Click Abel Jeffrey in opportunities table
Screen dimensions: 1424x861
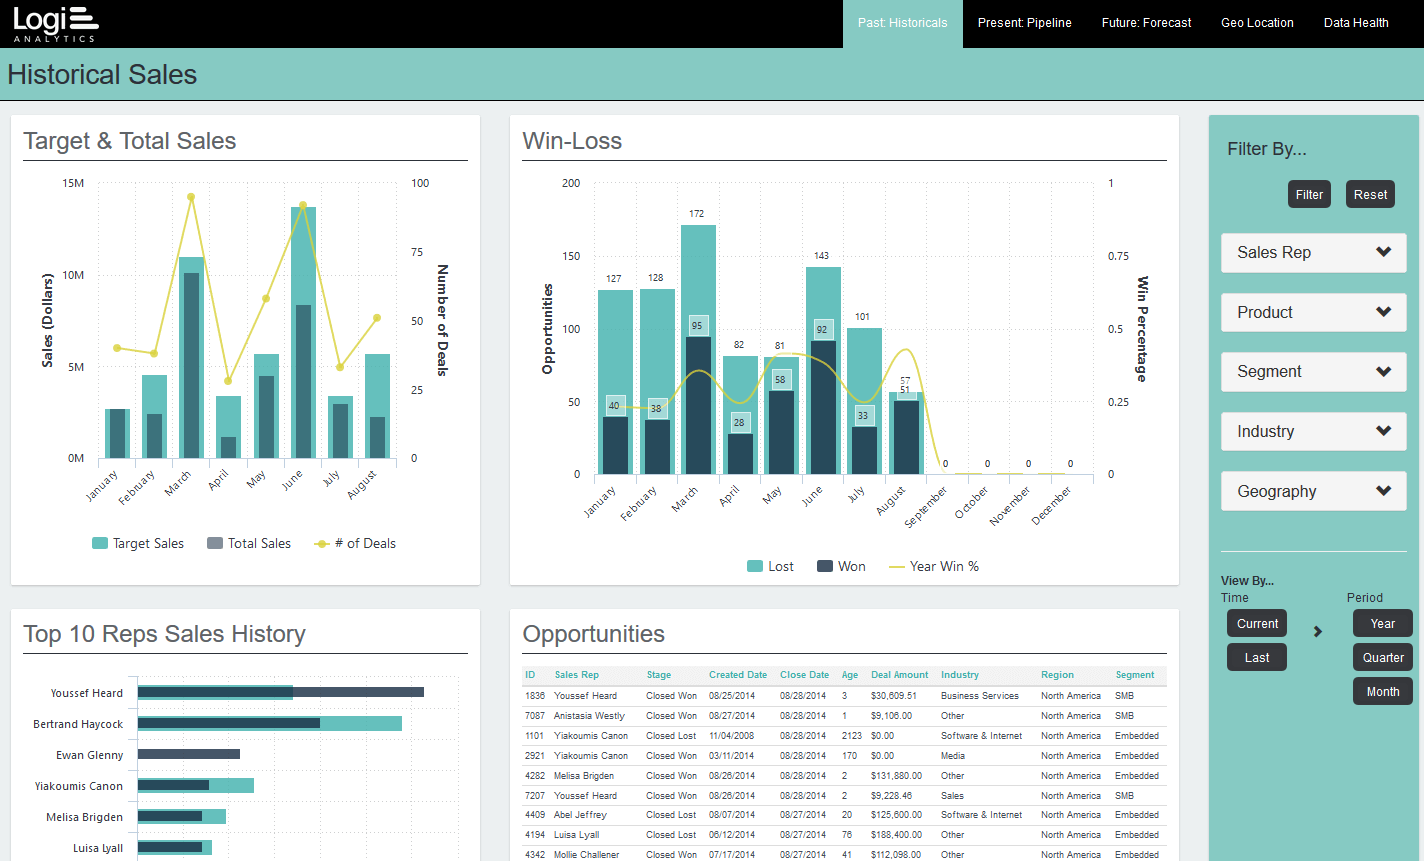point(579,815)
